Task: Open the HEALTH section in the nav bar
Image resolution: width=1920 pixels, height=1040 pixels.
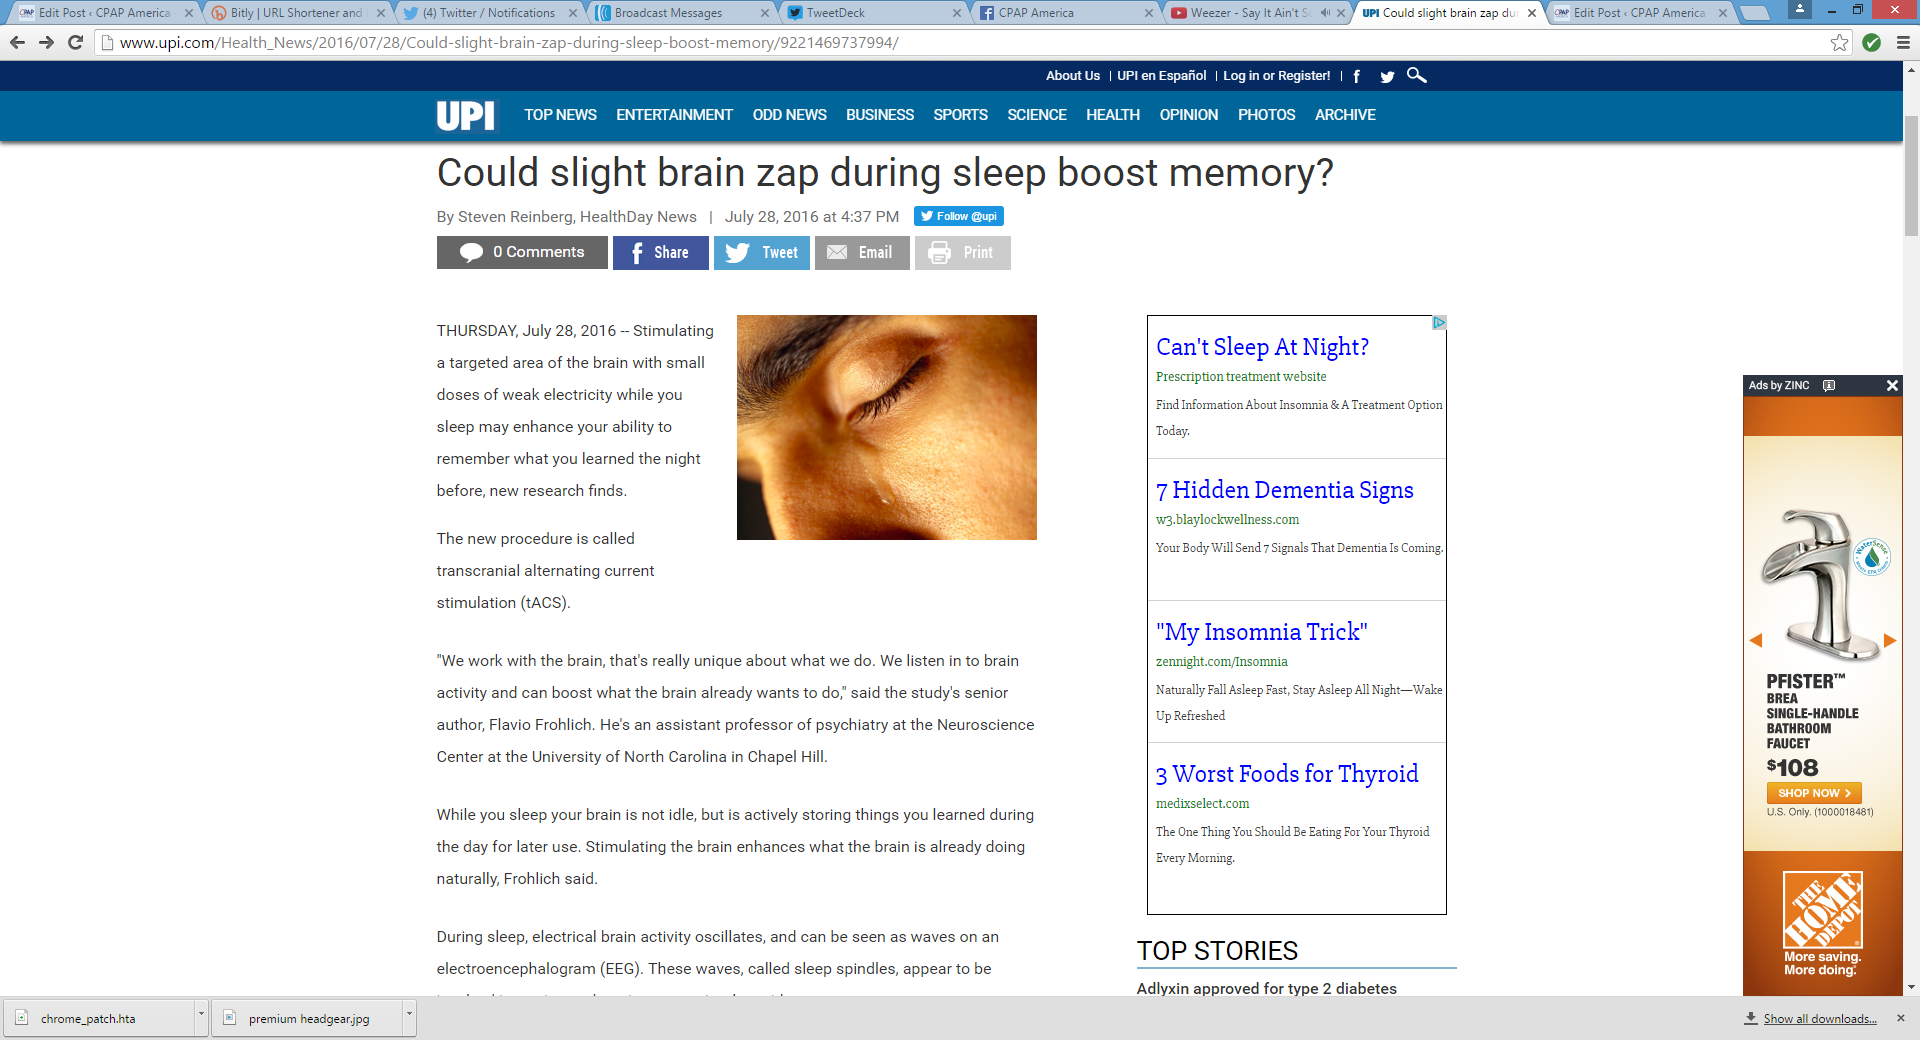Action: (1112, 115)
